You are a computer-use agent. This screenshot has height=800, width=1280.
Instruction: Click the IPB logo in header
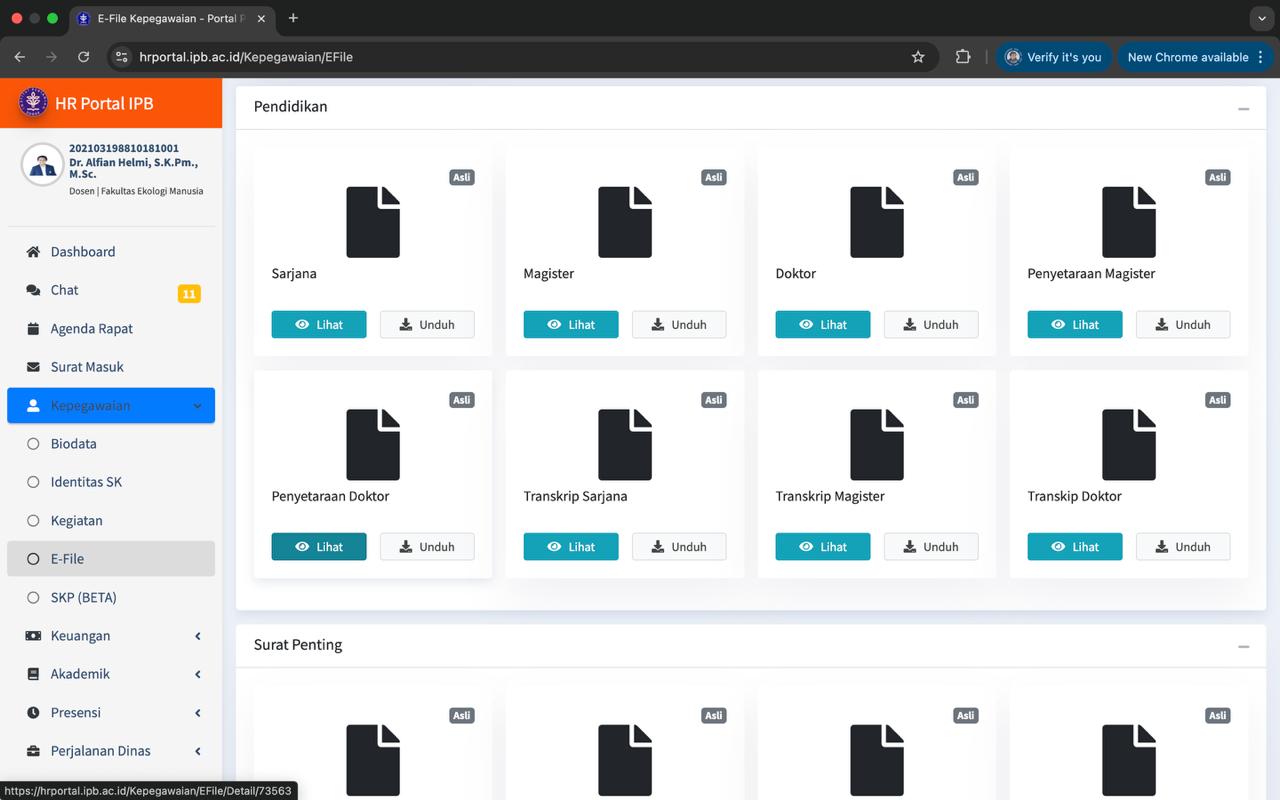33,103
